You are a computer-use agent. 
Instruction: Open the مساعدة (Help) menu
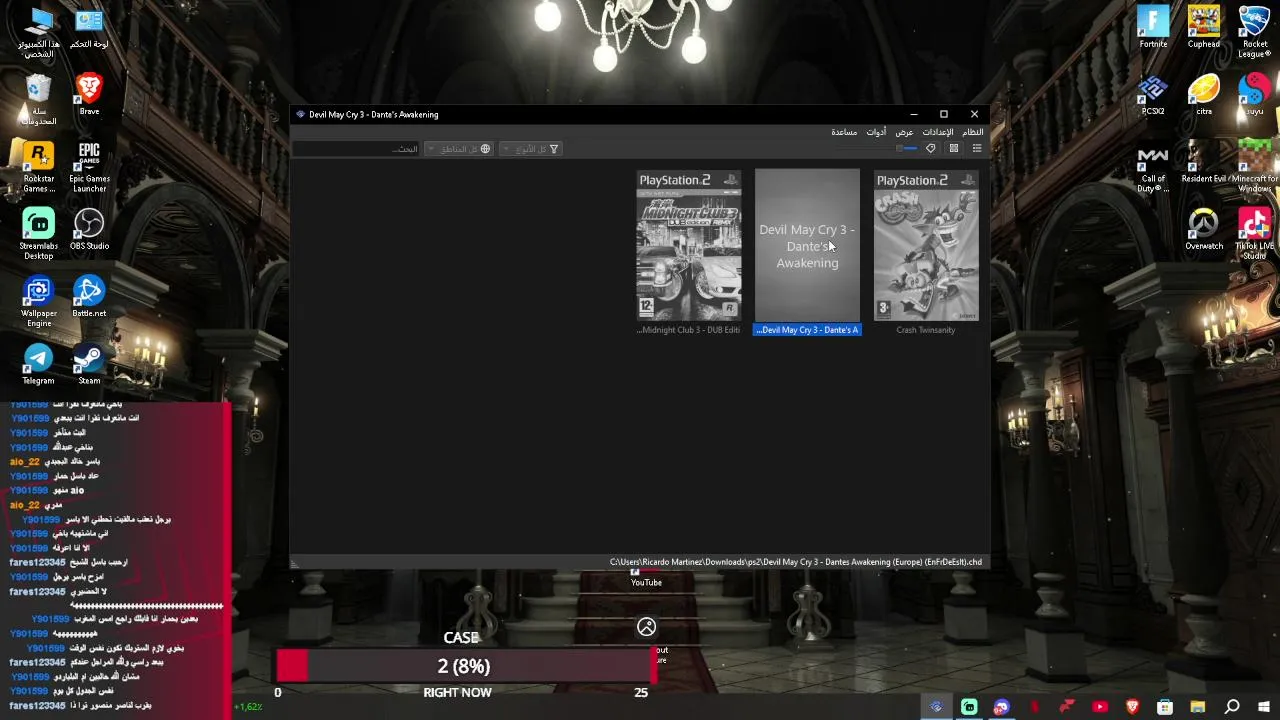click(x=844, y=132)
